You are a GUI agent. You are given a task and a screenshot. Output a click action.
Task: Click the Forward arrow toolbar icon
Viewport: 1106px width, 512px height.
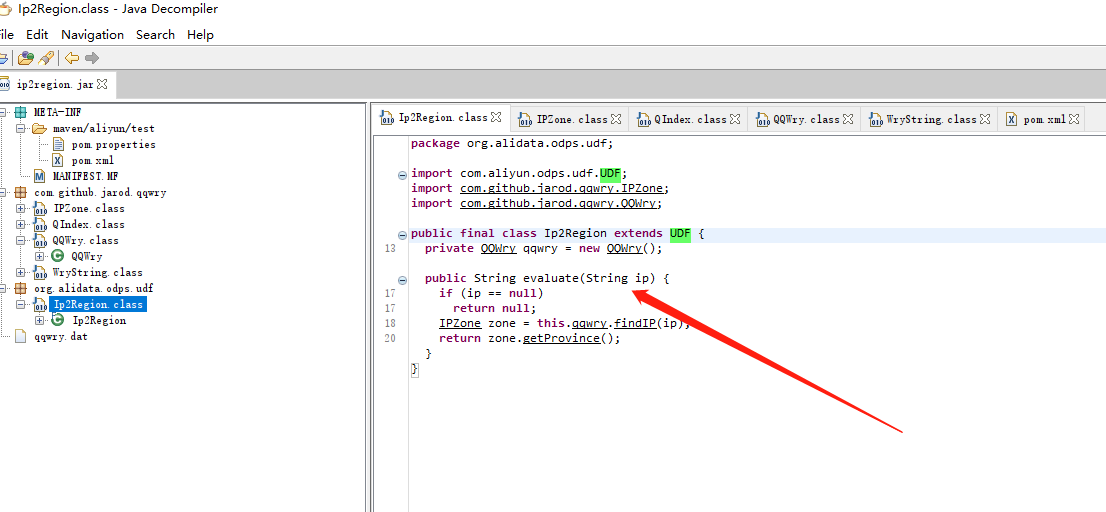(92, 58)
